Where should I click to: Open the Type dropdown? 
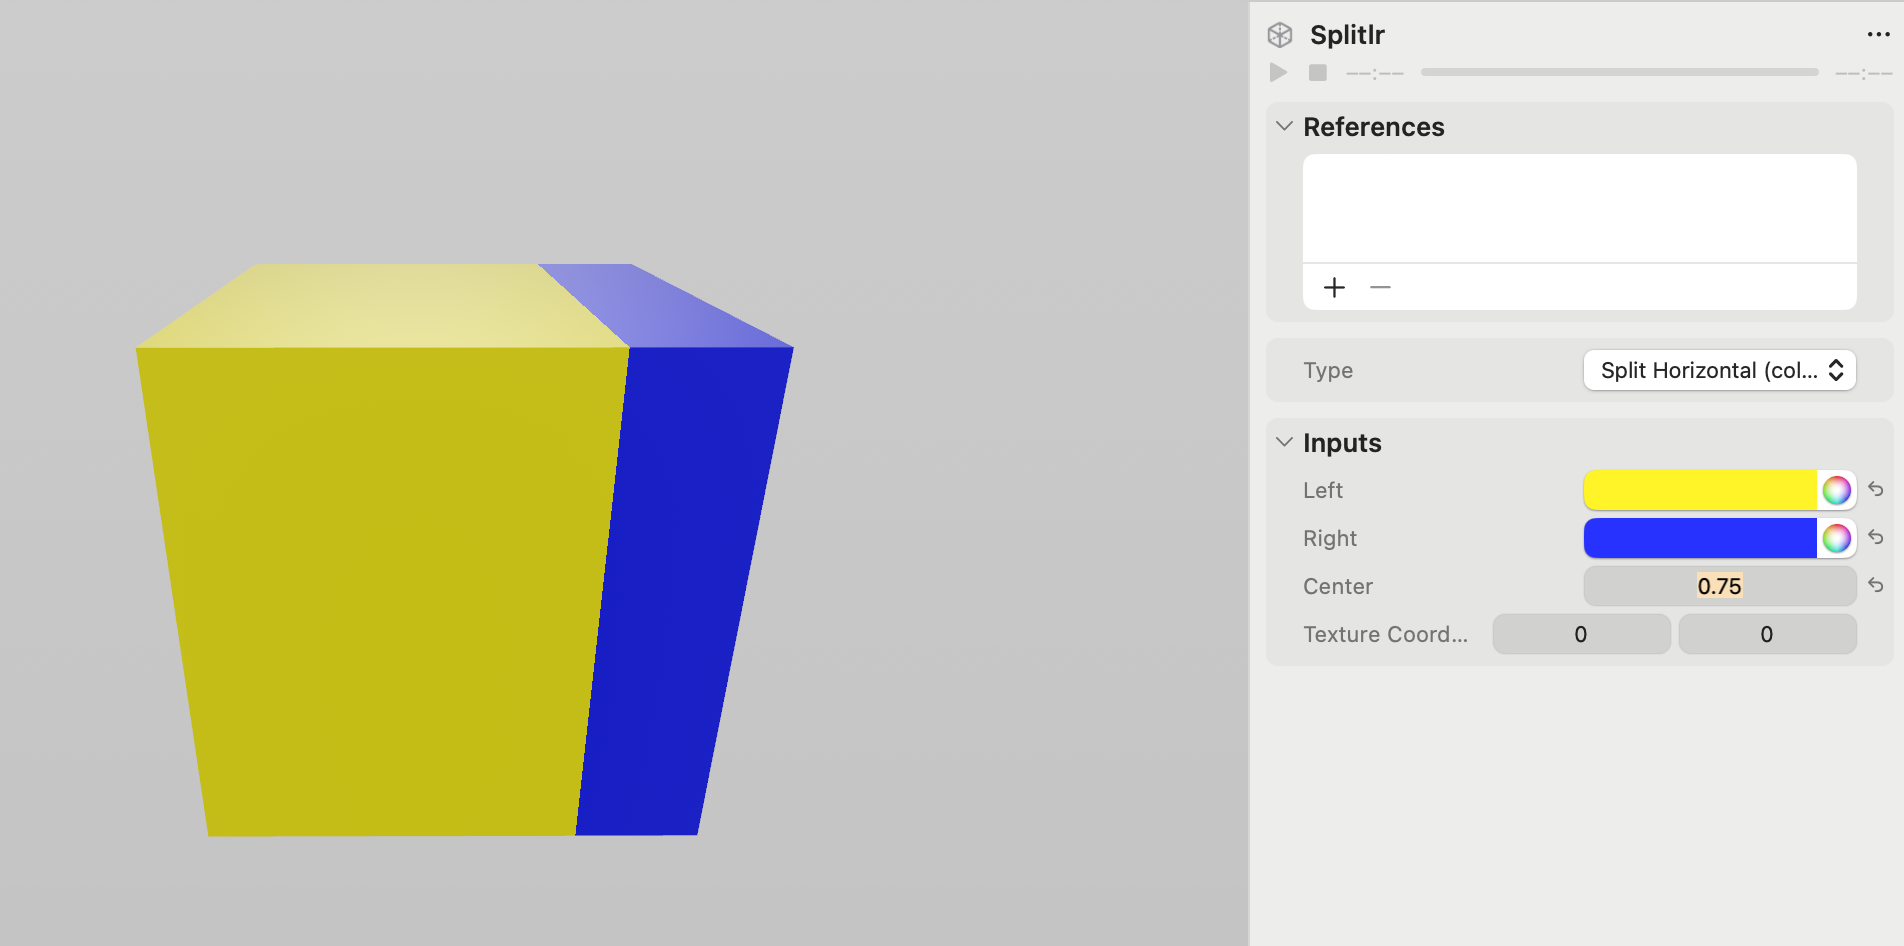click(x=1718, y=370)
